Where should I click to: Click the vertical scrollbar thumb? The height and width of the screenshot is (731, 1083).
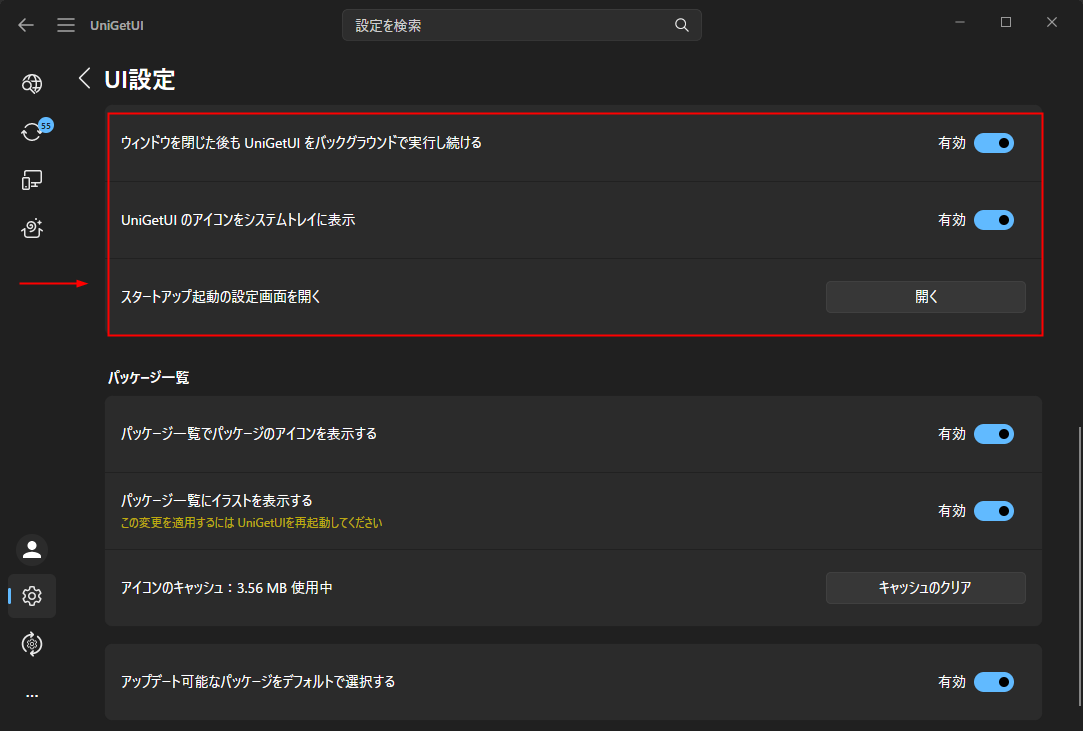pyautogui.click(x=1080, y=567)
